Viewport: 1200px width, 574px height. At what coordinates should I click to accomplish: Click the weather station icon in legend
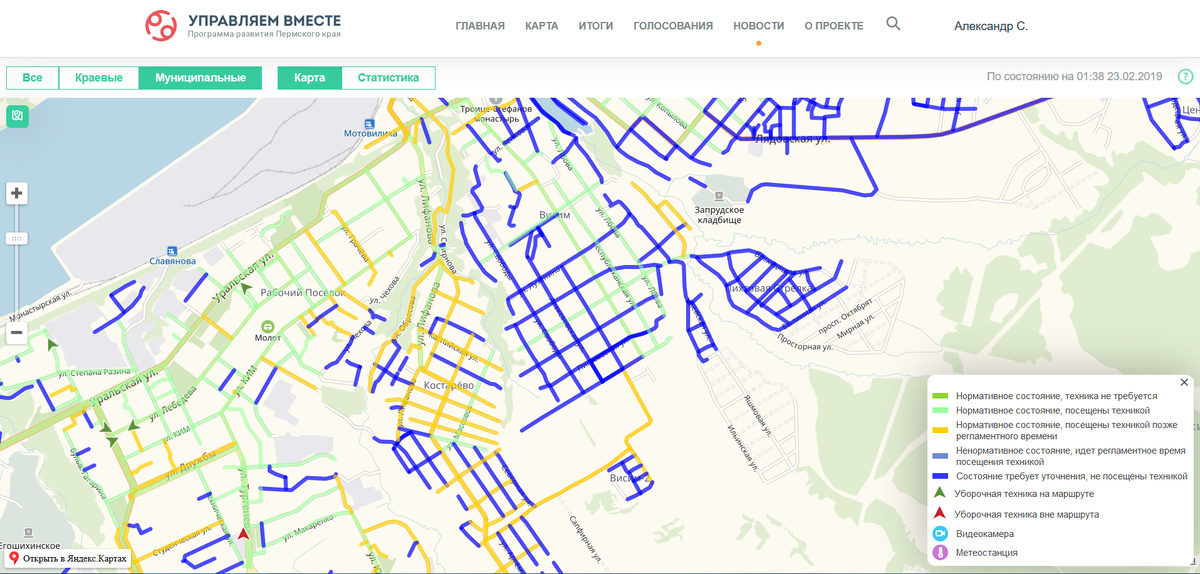pos(940,552)
